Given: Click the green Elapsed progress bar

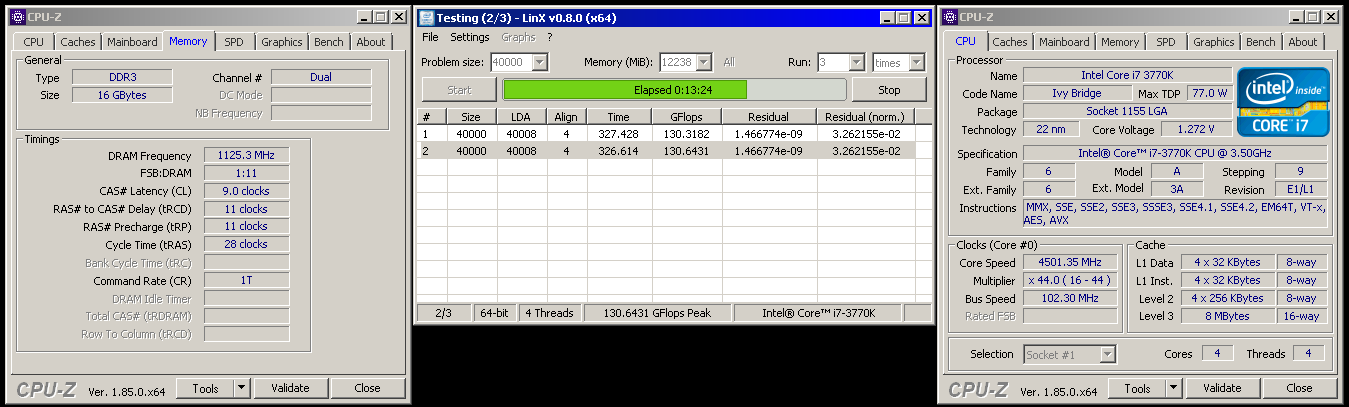Looking at the screenshot, I should coord(673,90).
